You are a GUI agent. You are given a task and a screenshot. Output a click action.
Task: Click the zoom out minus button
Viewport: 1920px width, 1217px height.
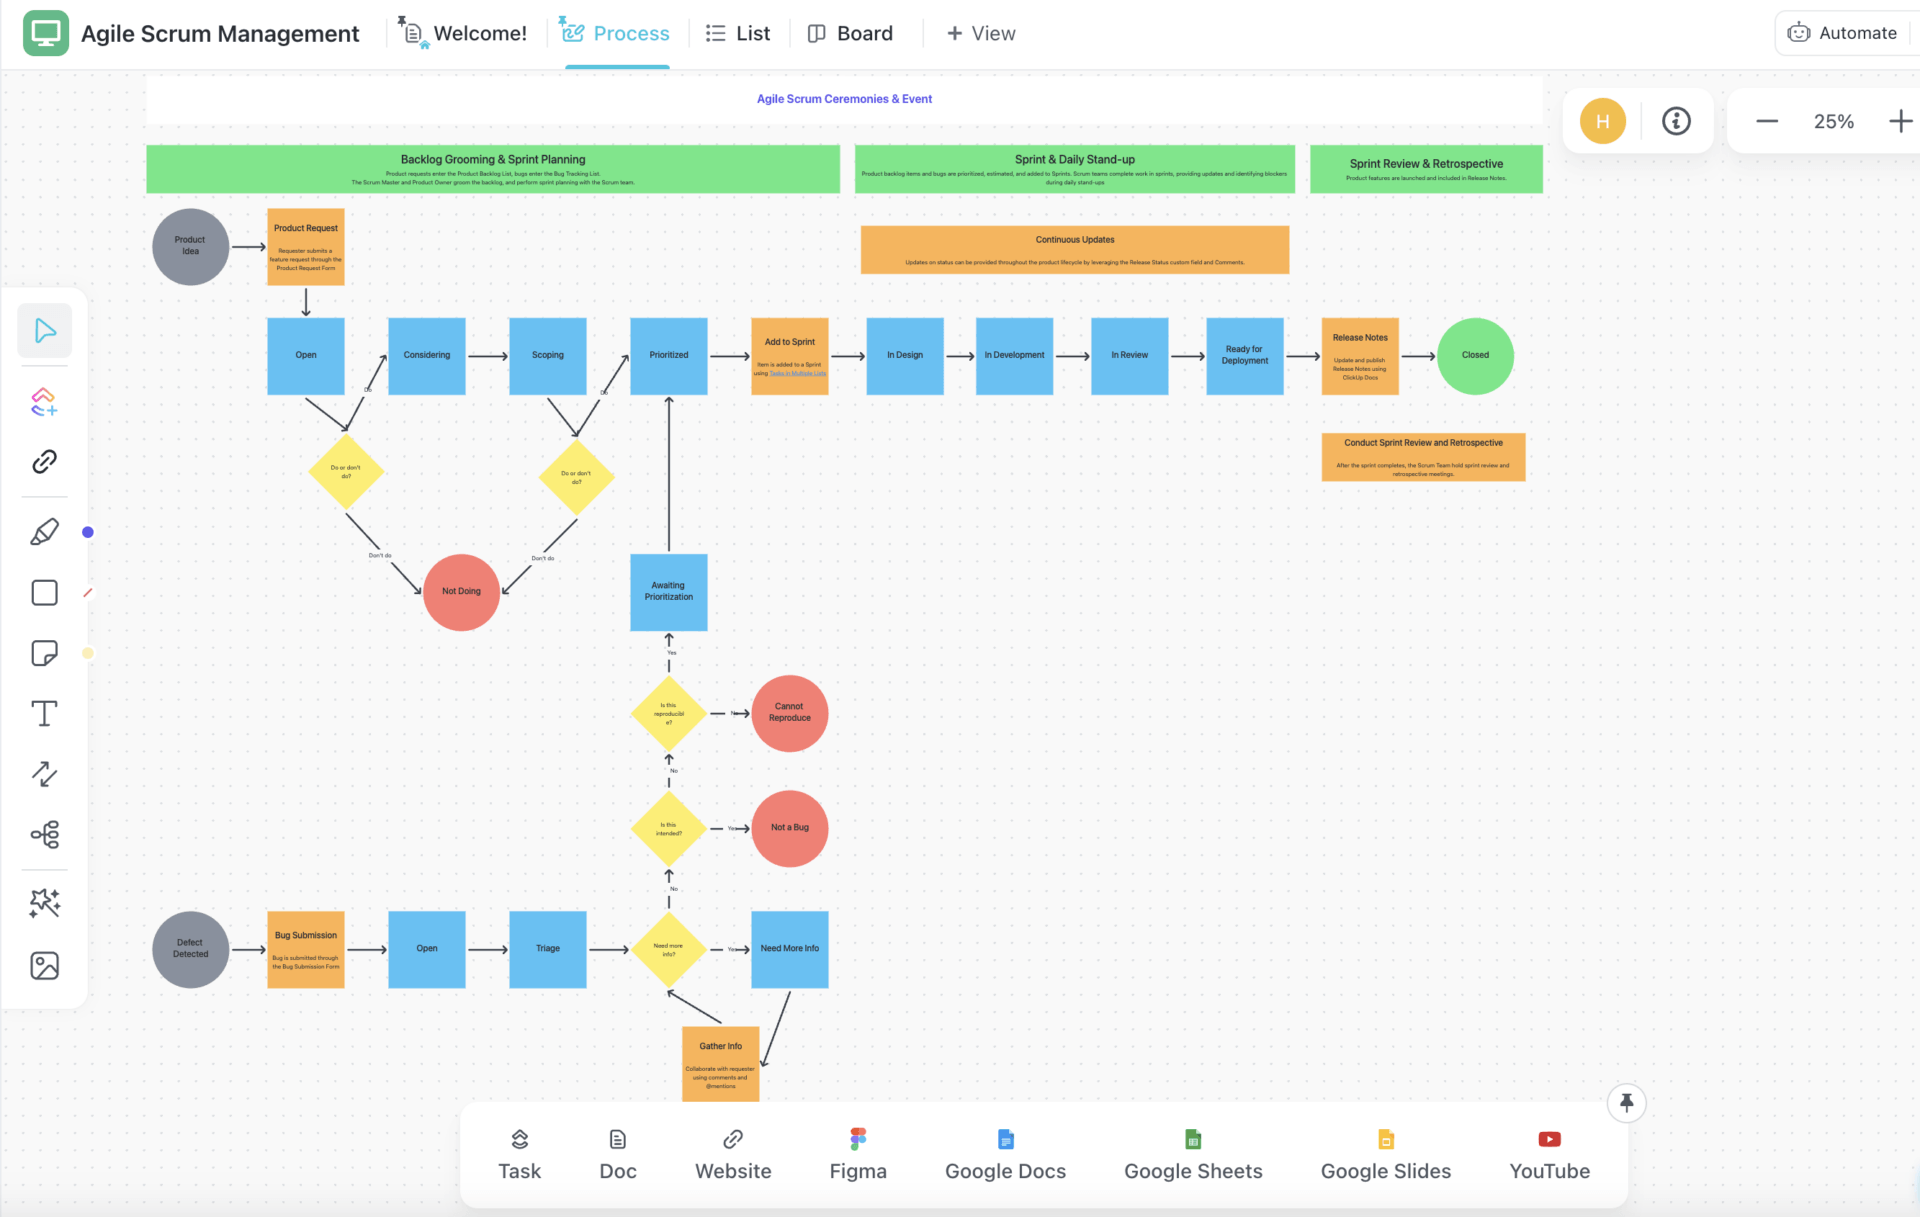(x=1767, y=119)
